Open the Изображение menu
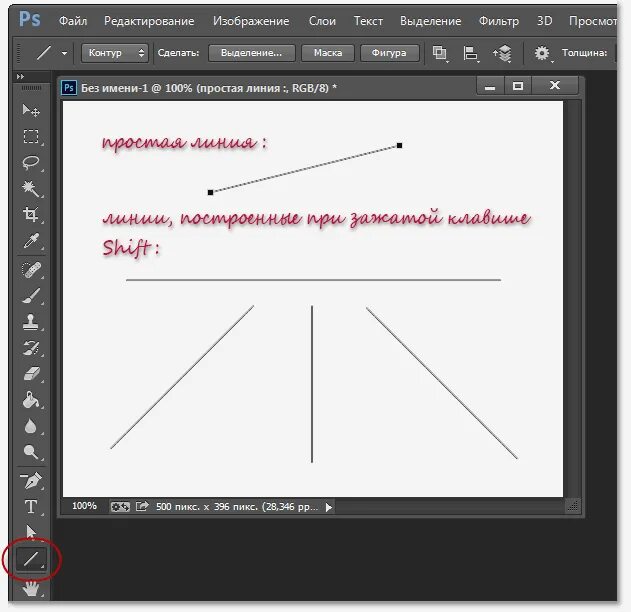The width and height of the screenshot is (631, 612). tap(251, 21)
